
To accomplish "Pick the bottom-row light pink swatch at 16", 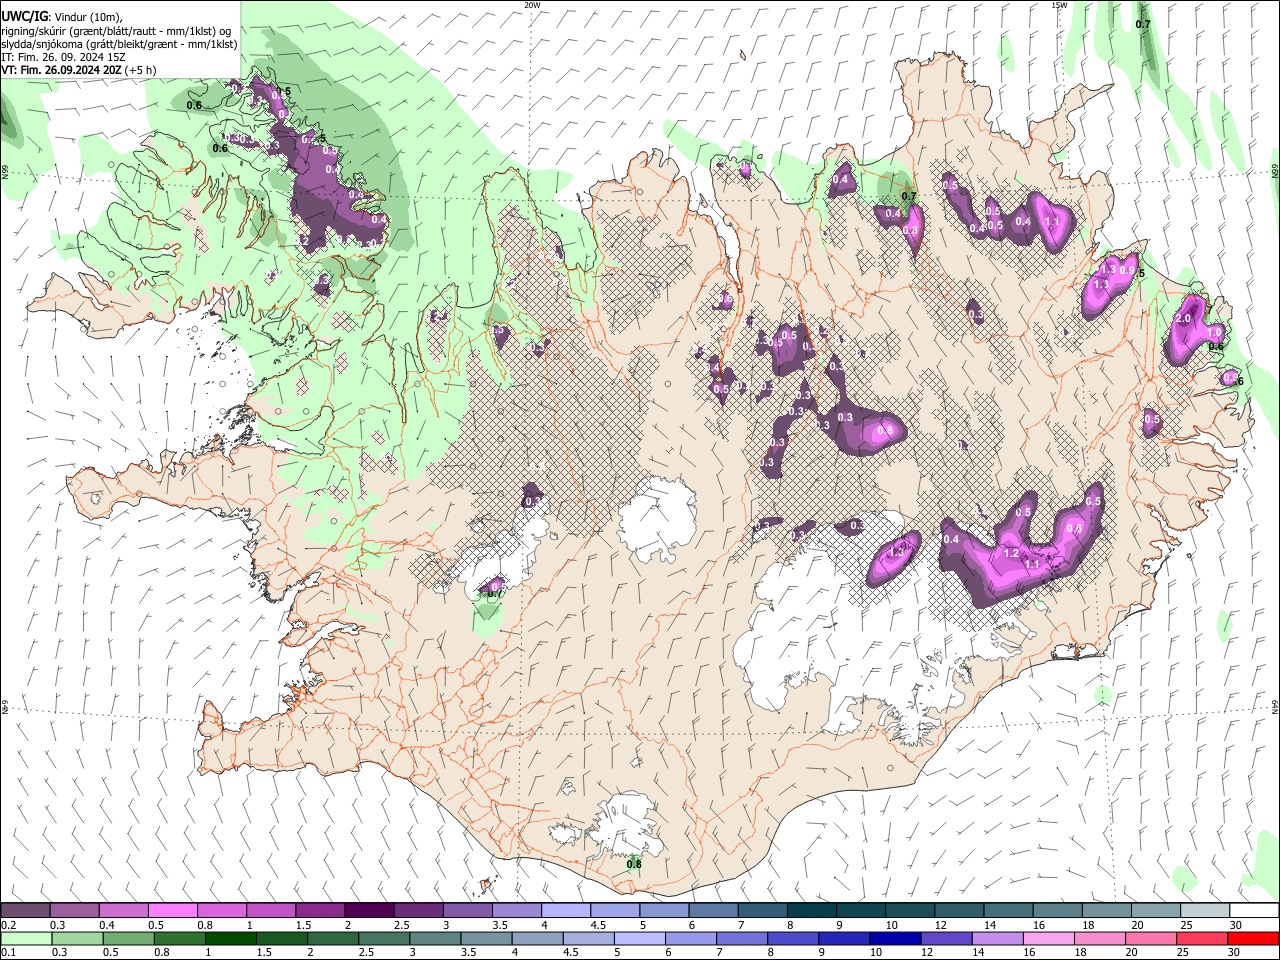I will (1049, 938).
